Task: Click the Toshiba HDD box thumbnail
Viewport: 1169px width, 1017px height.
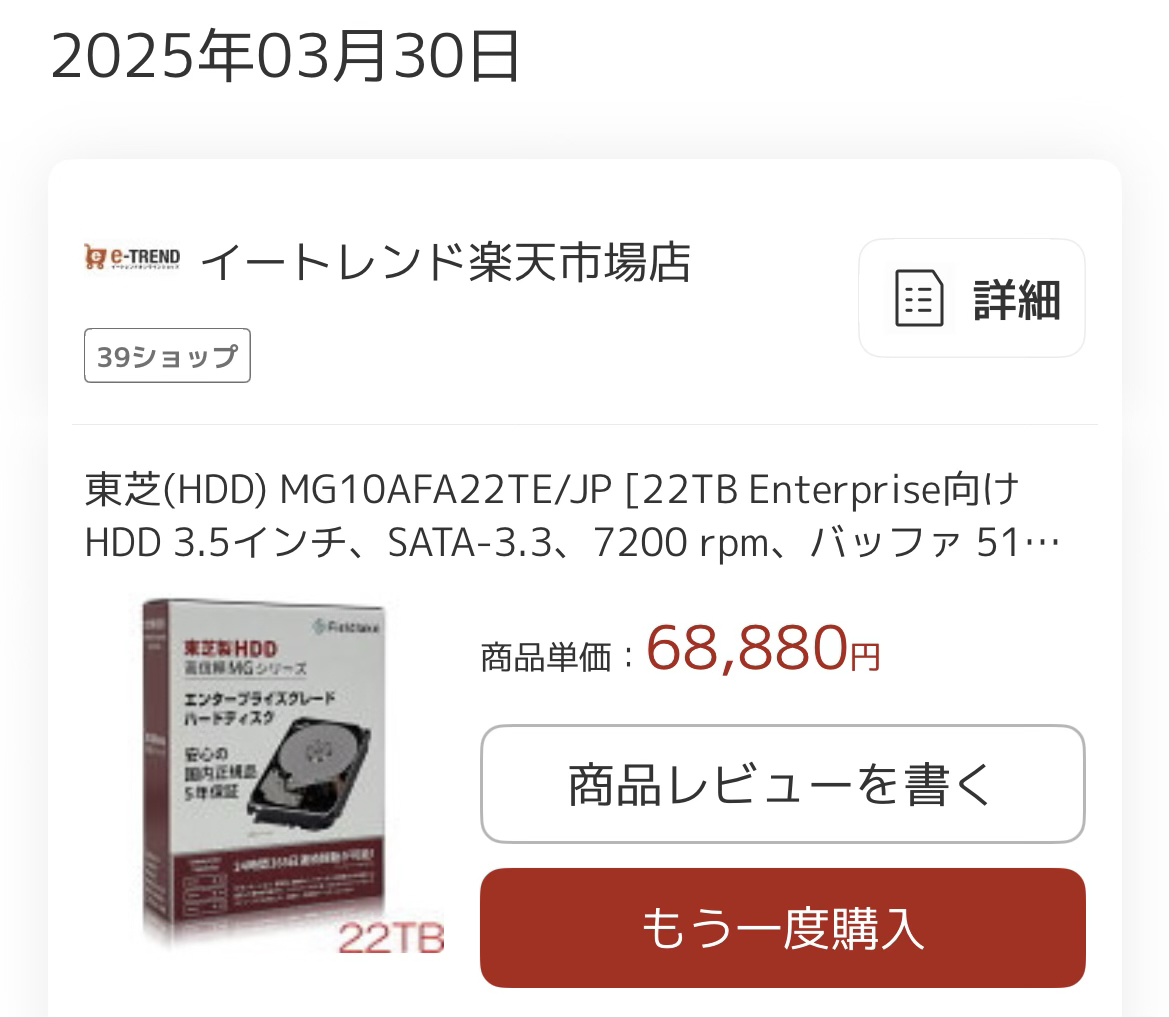Action: 293,775
